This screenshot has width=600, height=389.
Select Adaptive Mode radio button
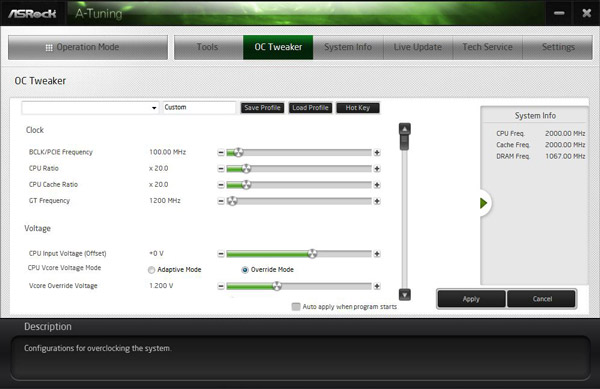click(x=152, y=270)
